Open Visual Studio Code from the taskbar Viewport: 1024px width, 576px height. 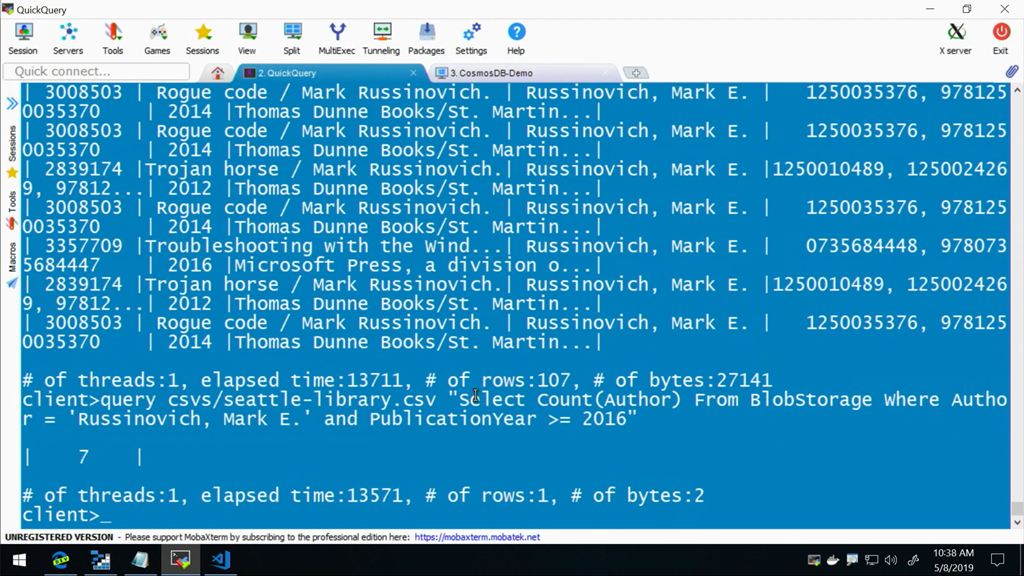(x=221, y=560)
